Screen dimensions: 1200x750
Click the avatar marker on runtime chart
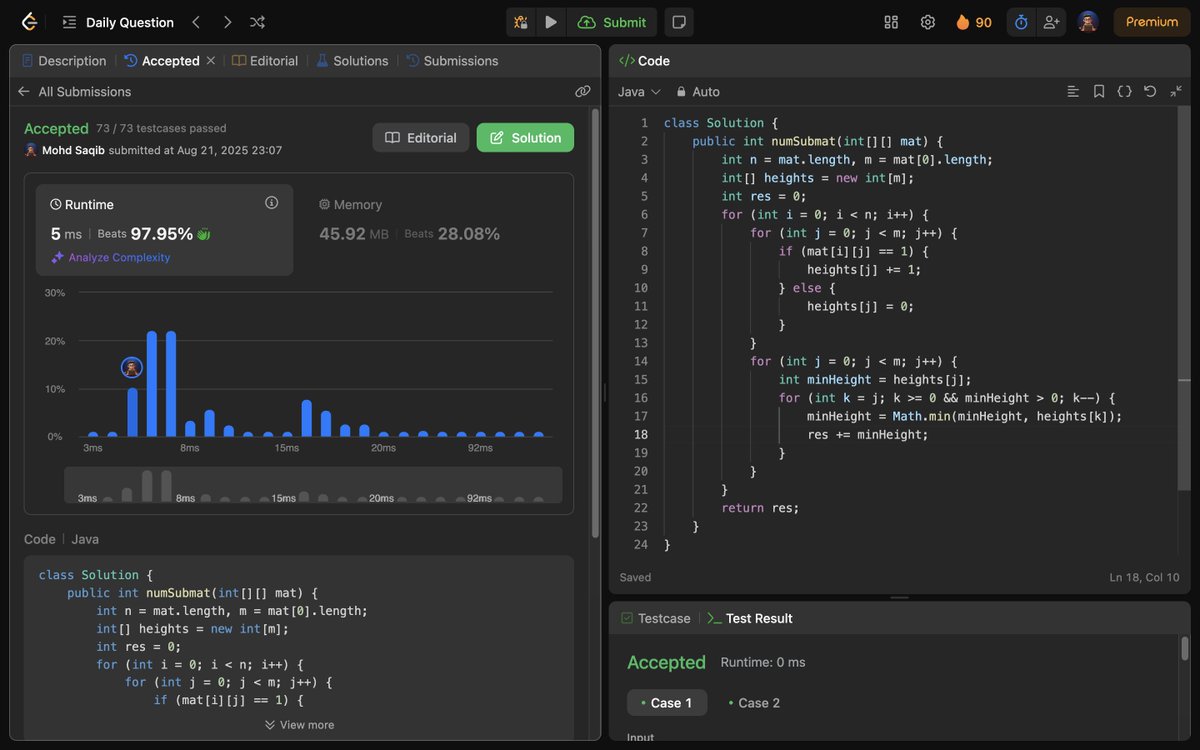pos(132,367)
